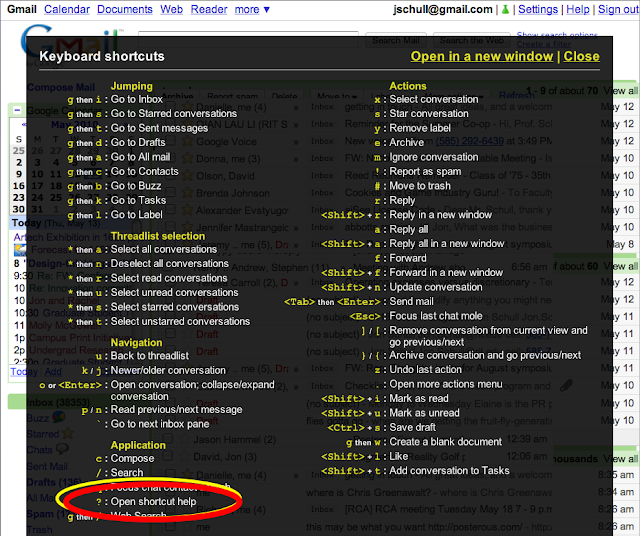Open Calendar from the top navigation
The height and width of the screenshot is (536, 640).
pyautogui.click(x=67, y=9)
